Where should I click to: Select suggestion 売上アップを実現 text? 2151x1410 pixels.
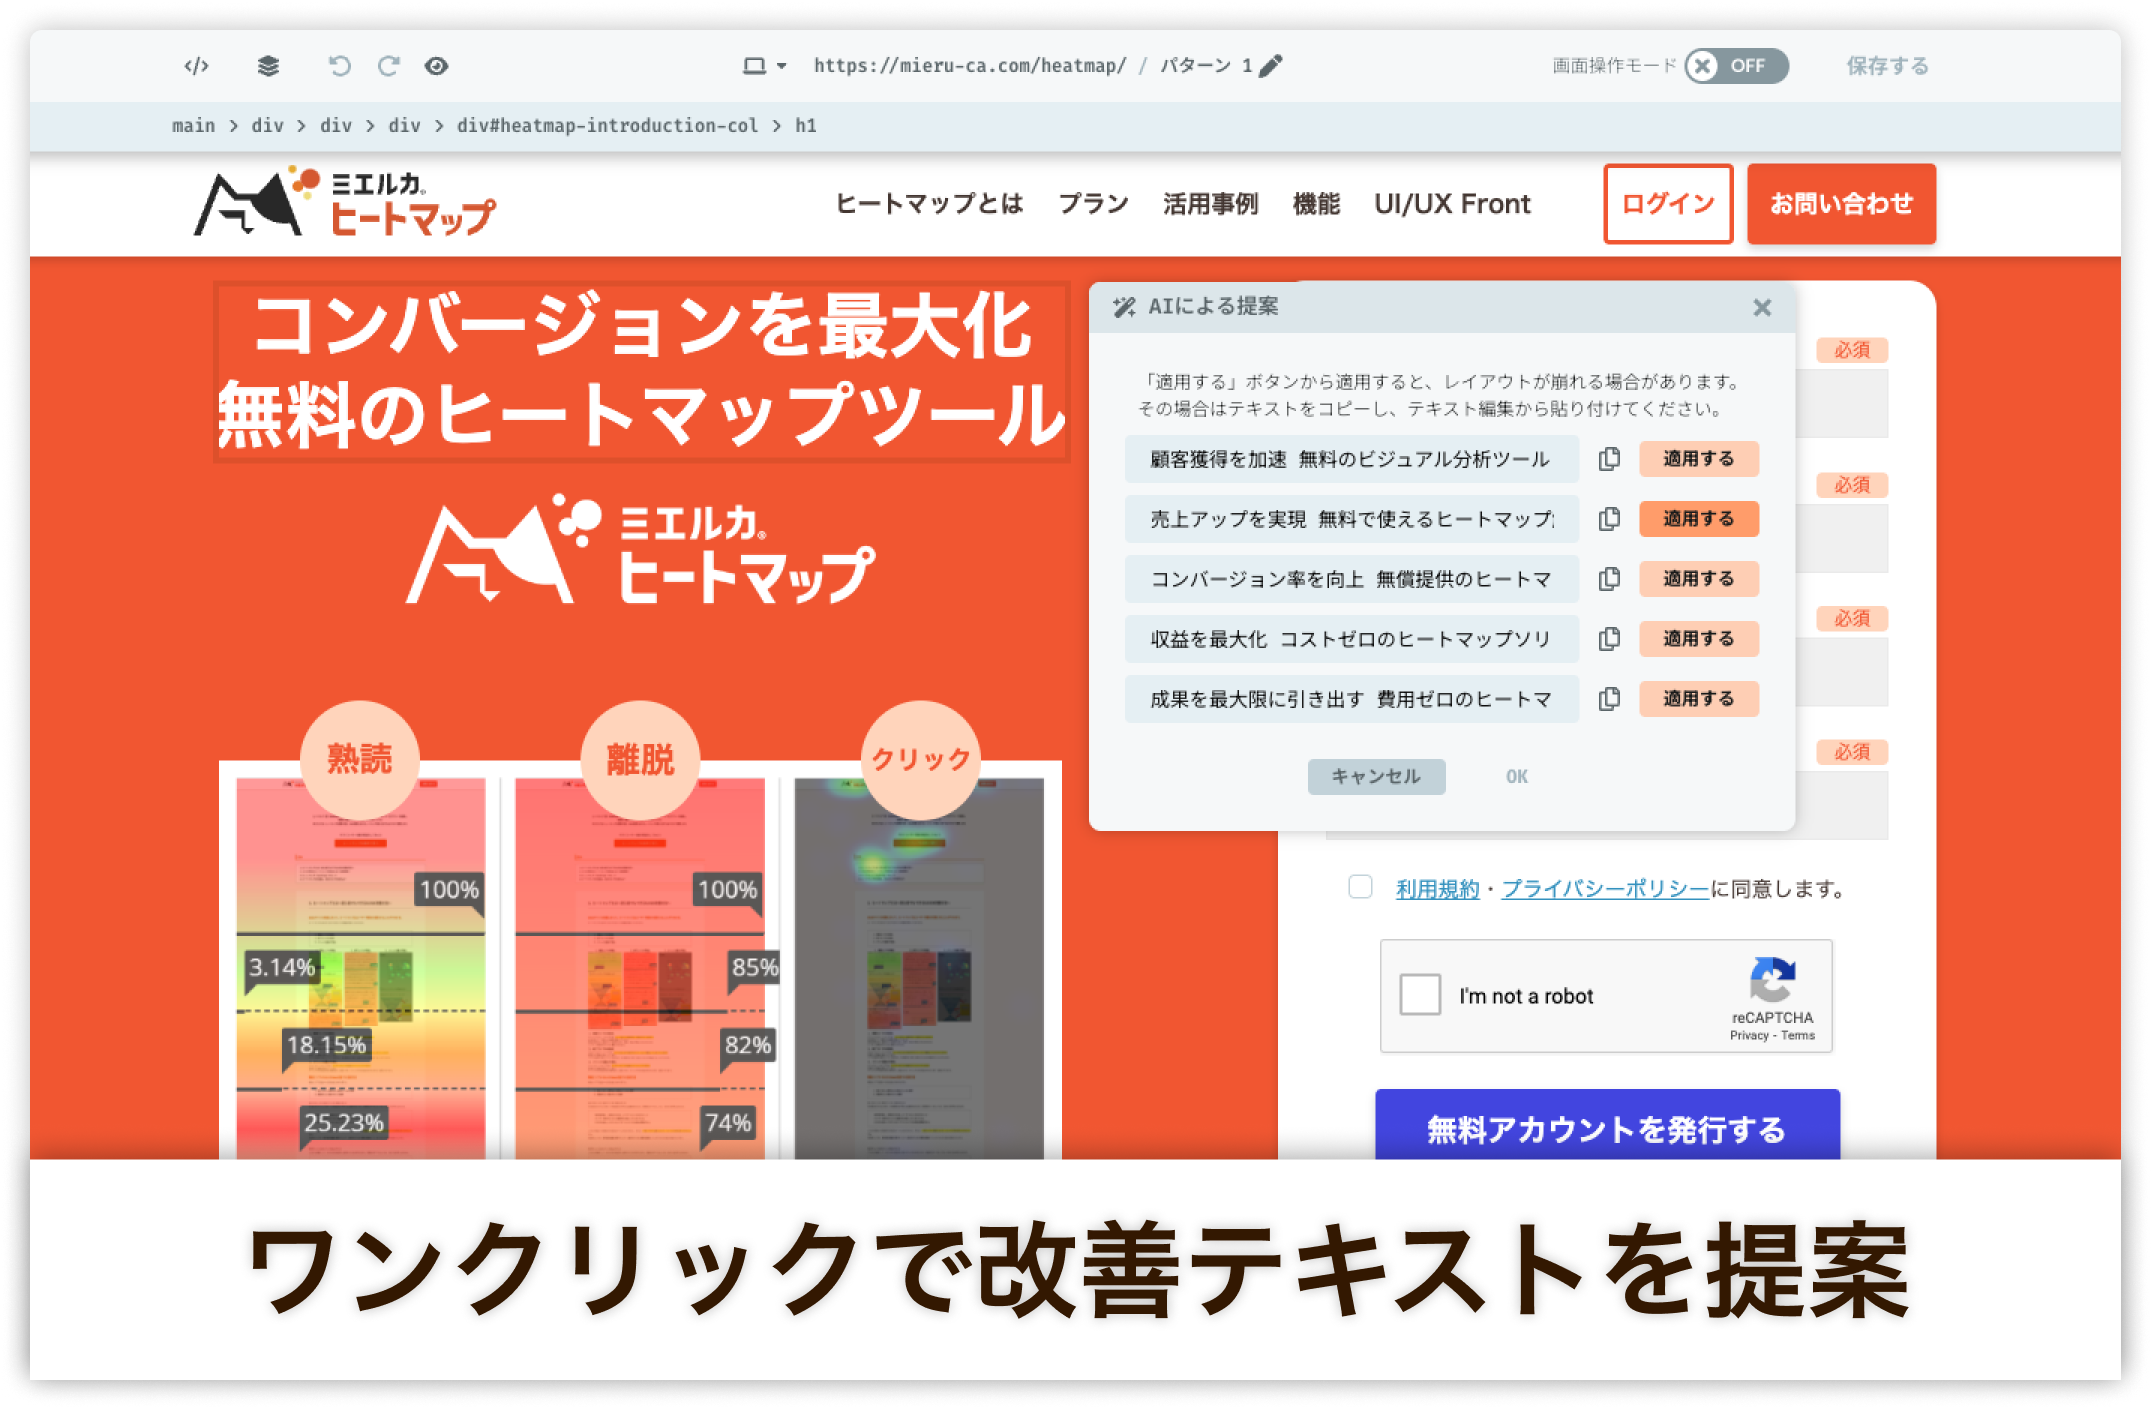pos(1351,519)
